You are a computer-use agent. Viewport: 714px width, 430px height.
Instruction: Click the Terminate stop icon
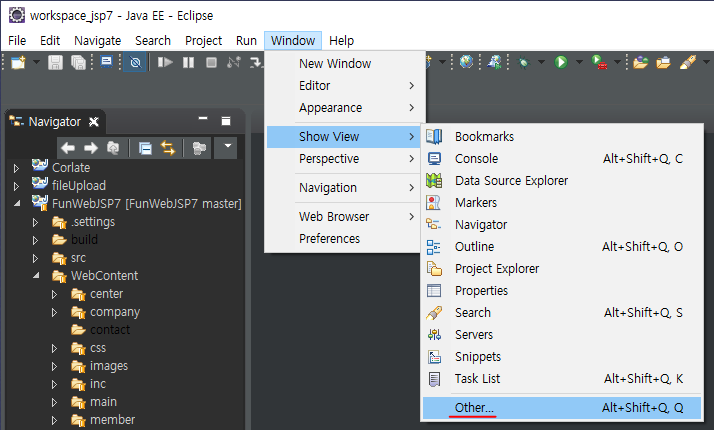tap(211, 62)
